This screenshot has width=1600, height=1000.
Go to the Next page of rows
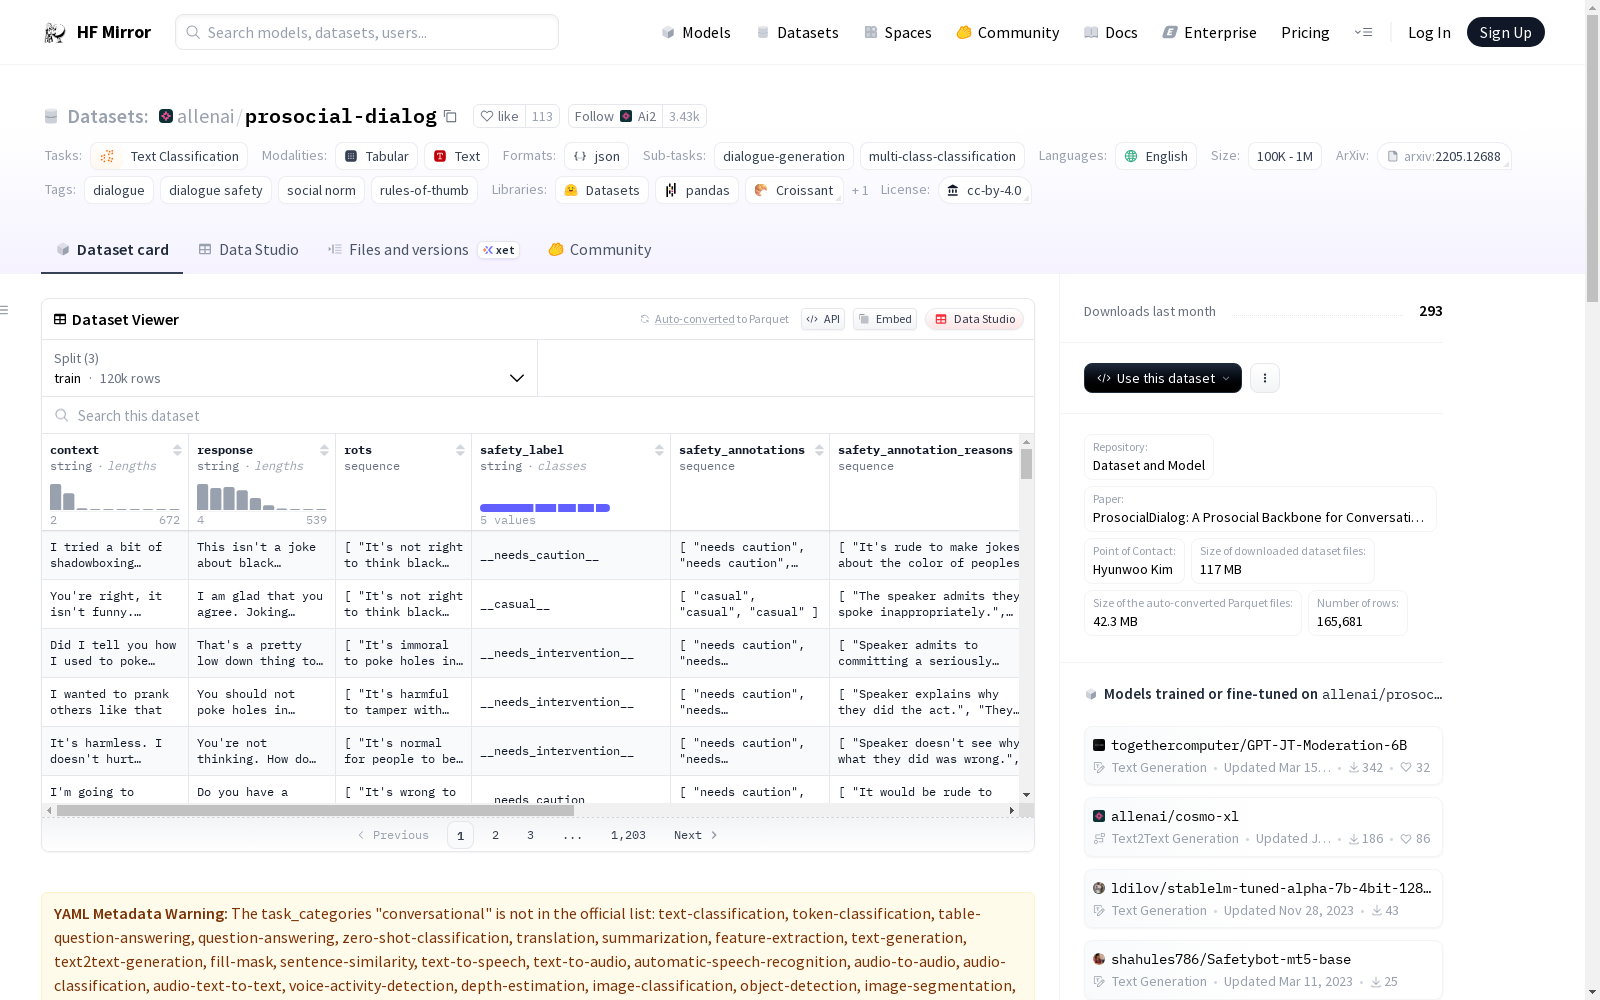pos(695,835)
